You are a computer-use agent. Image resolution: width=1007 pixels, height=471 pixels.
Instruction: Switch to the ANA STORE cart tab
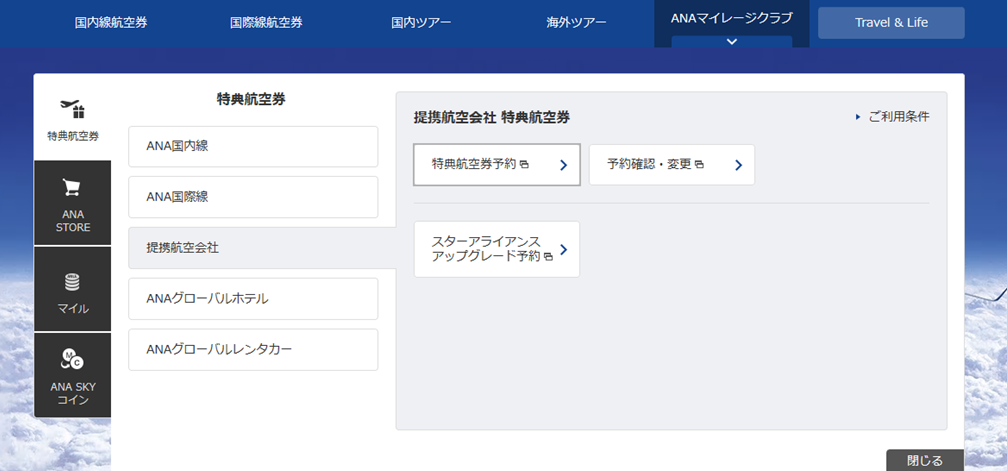click(73, 203)
